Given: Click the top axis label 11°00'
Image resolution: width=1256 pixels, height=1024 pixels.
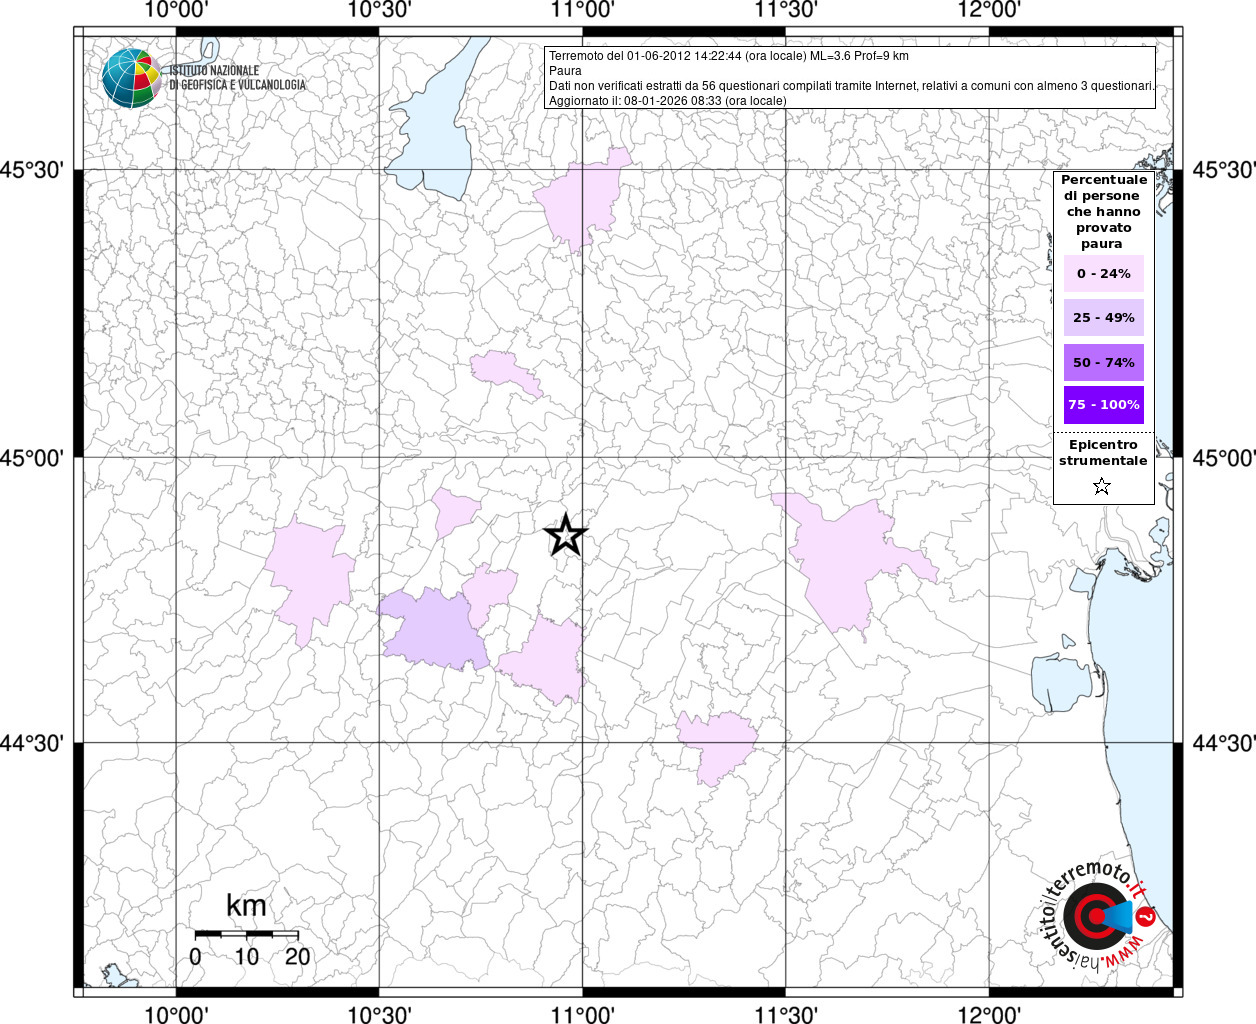Looking at the screenshot, I should coord(582,10).
